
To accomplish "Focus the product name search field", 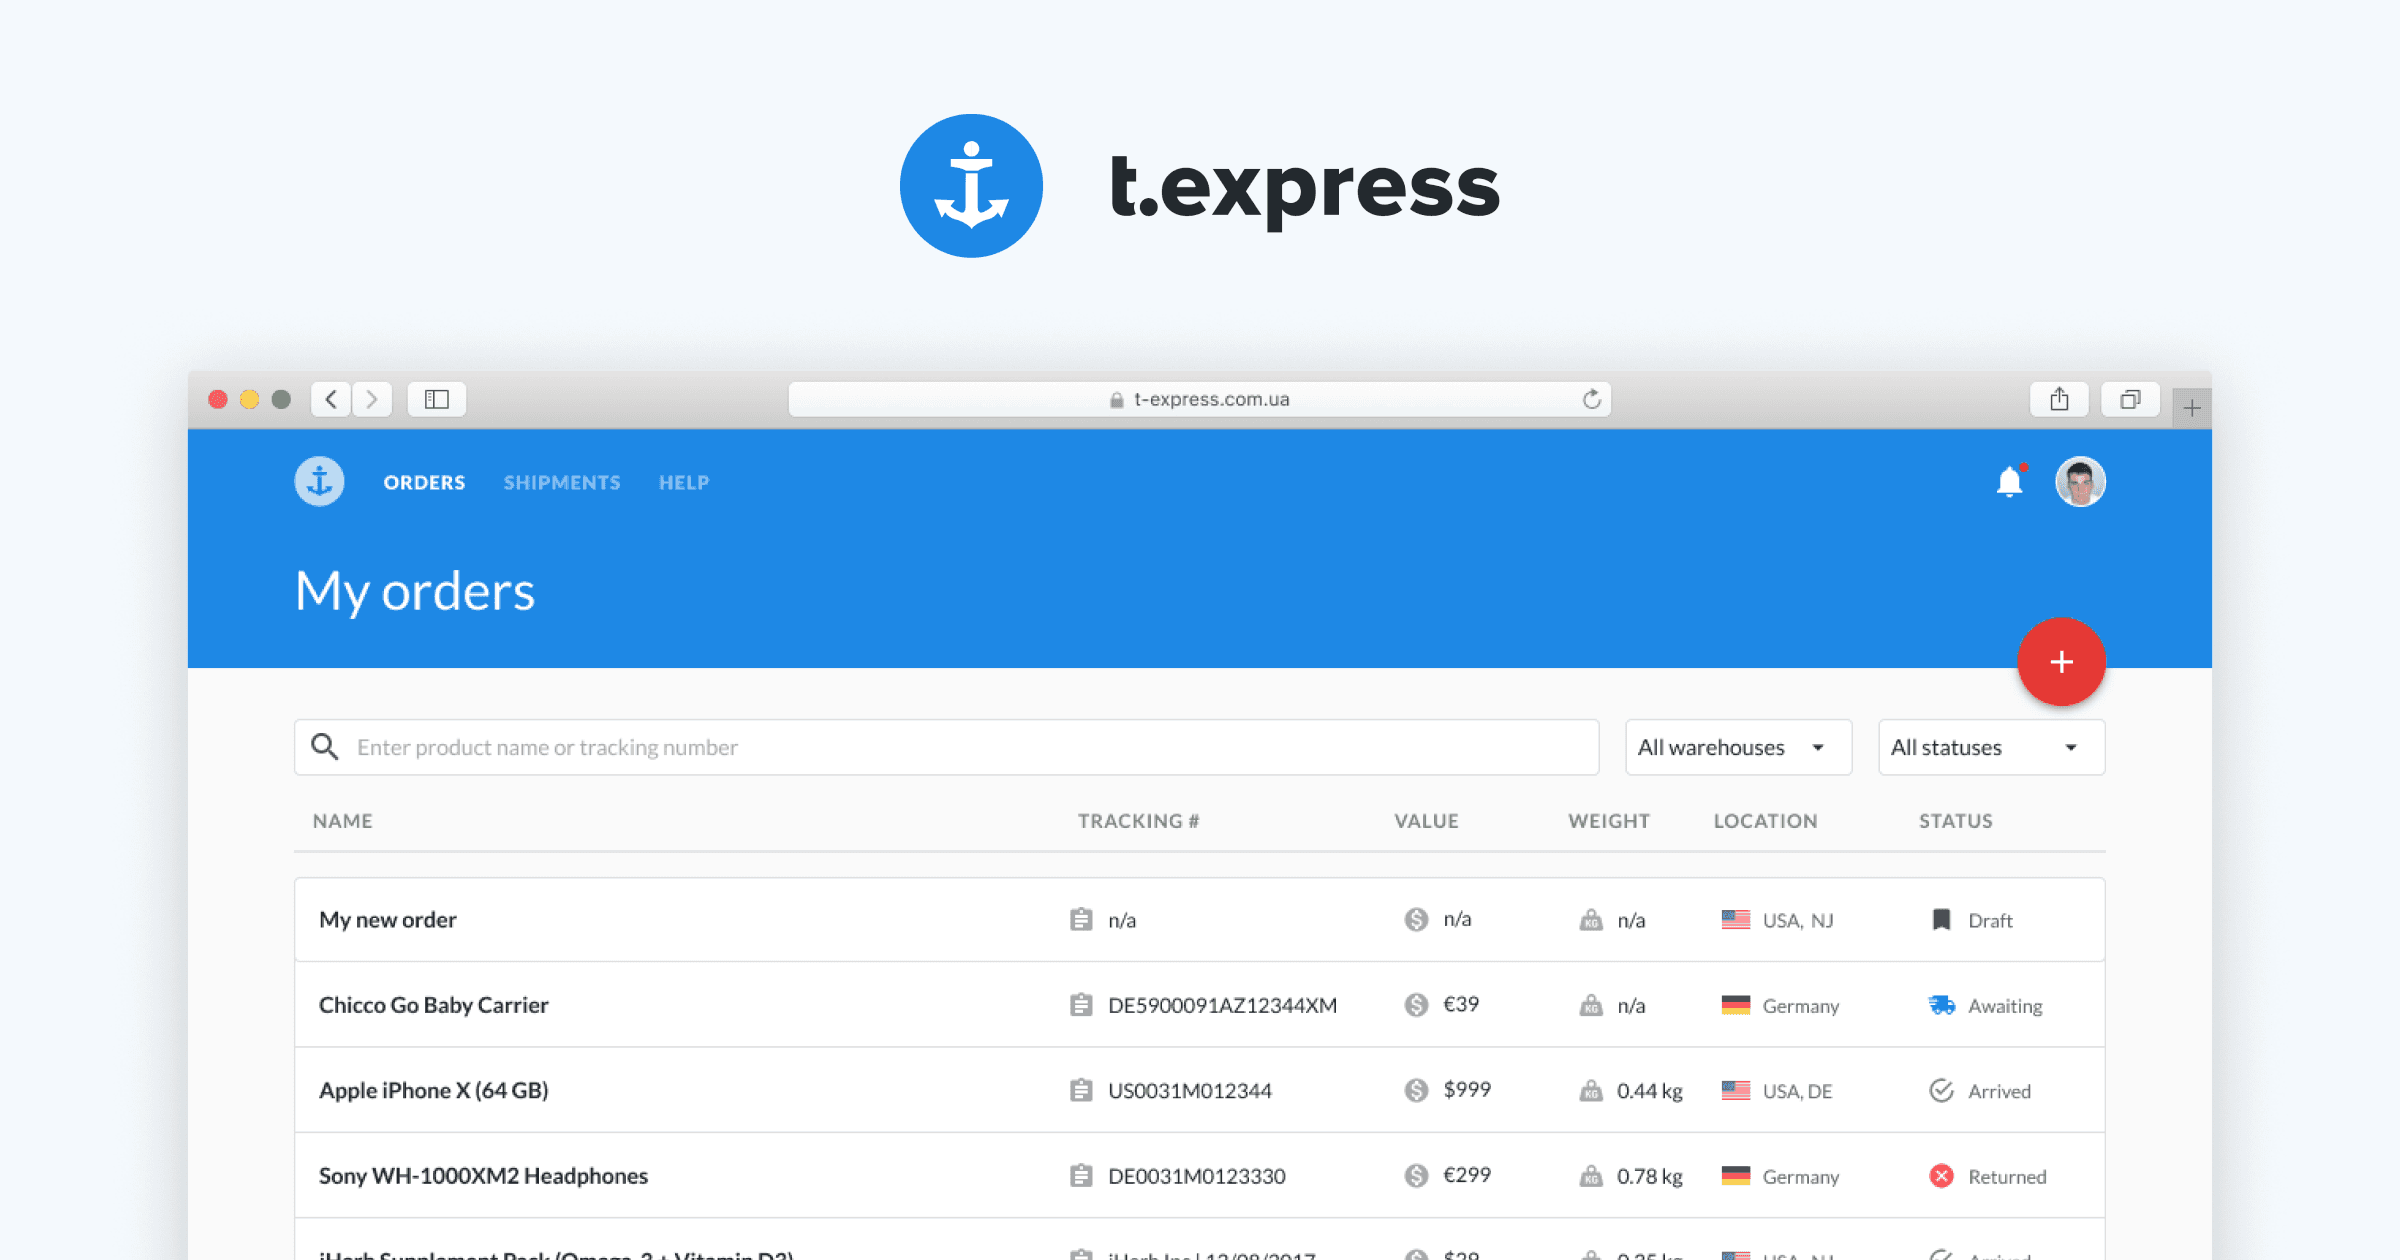I will (x=960, y=747).
